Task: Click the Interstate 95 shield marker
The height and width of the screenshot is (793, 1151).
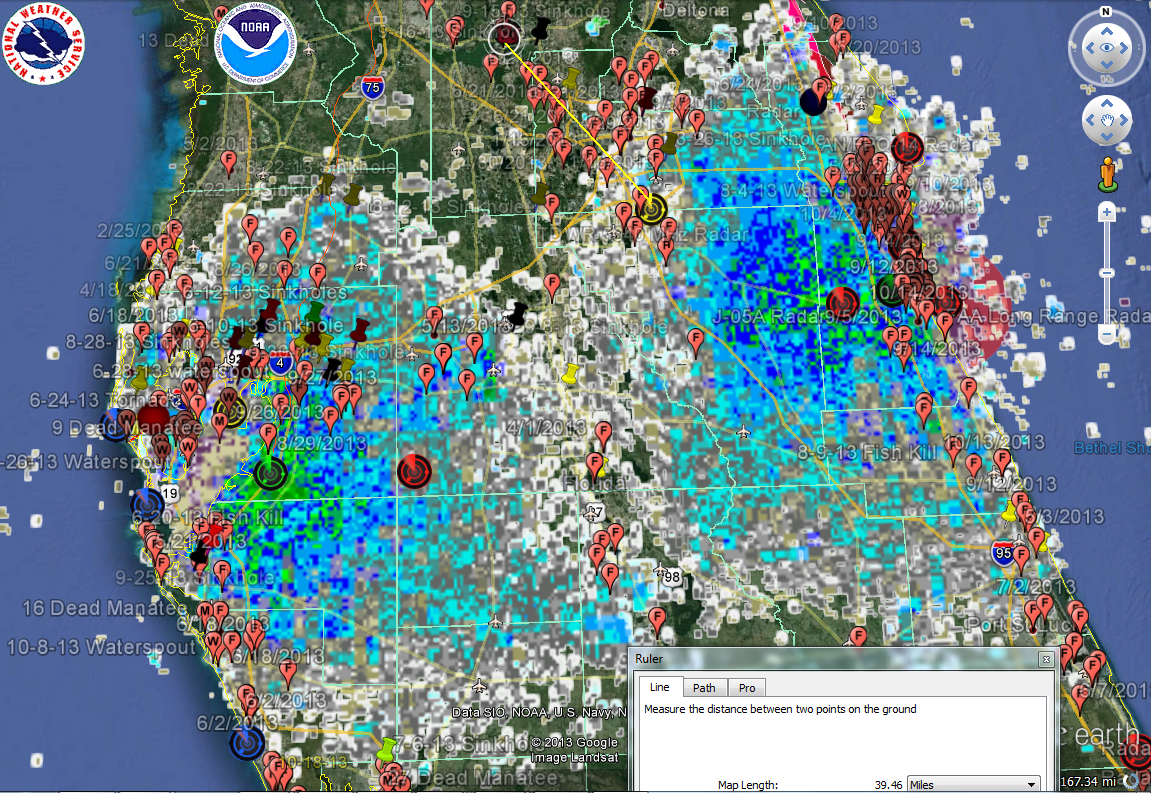Action: [1003, 551]
